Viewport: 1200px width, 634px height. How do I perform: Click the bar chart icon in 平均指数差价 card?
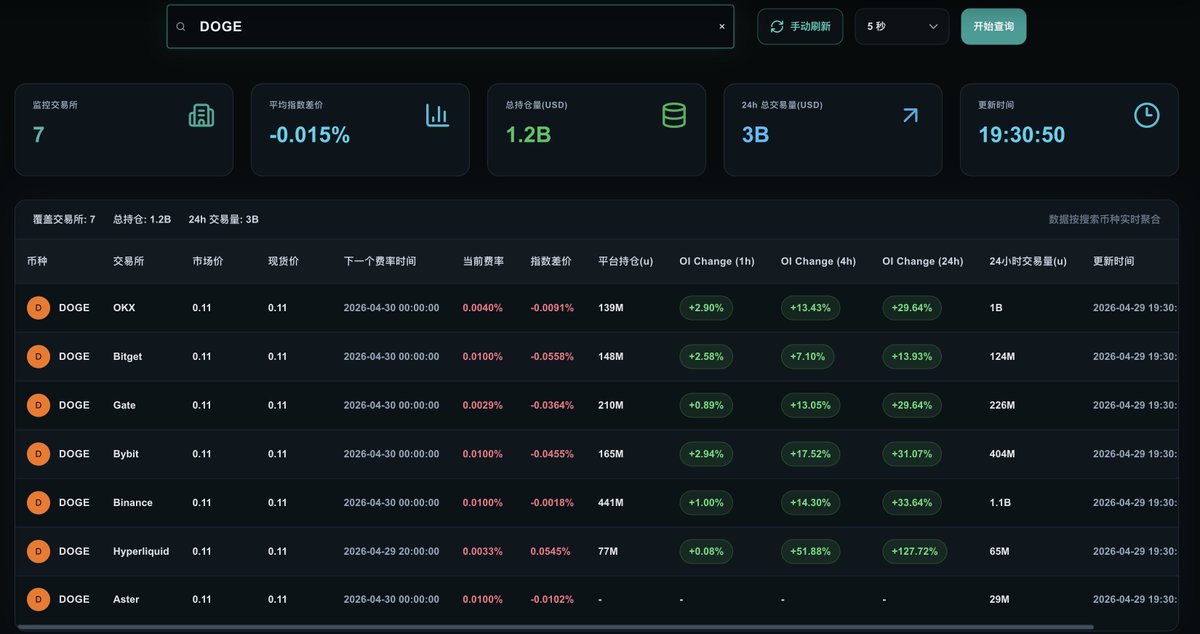point(438,115)
